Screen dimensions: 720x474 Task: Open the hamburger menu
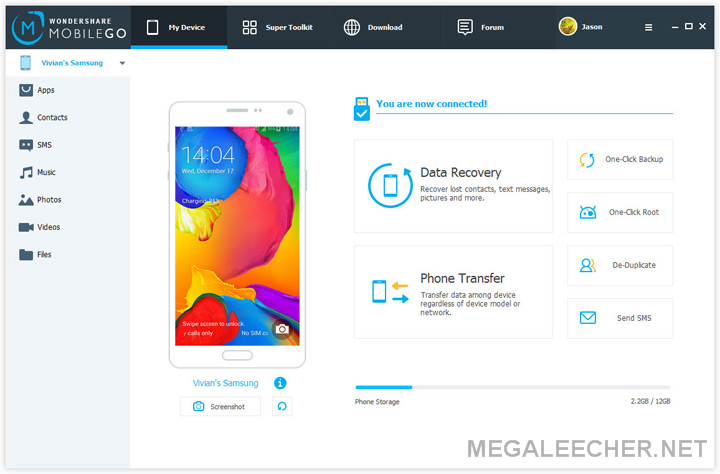[648, 28]
